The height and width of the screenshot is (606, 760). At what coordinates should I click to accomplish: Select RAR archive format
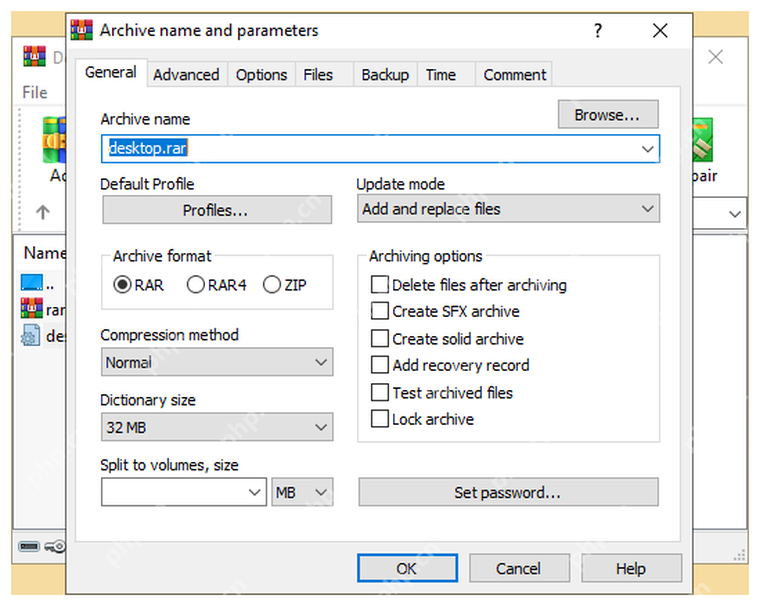tap(122, 285)
